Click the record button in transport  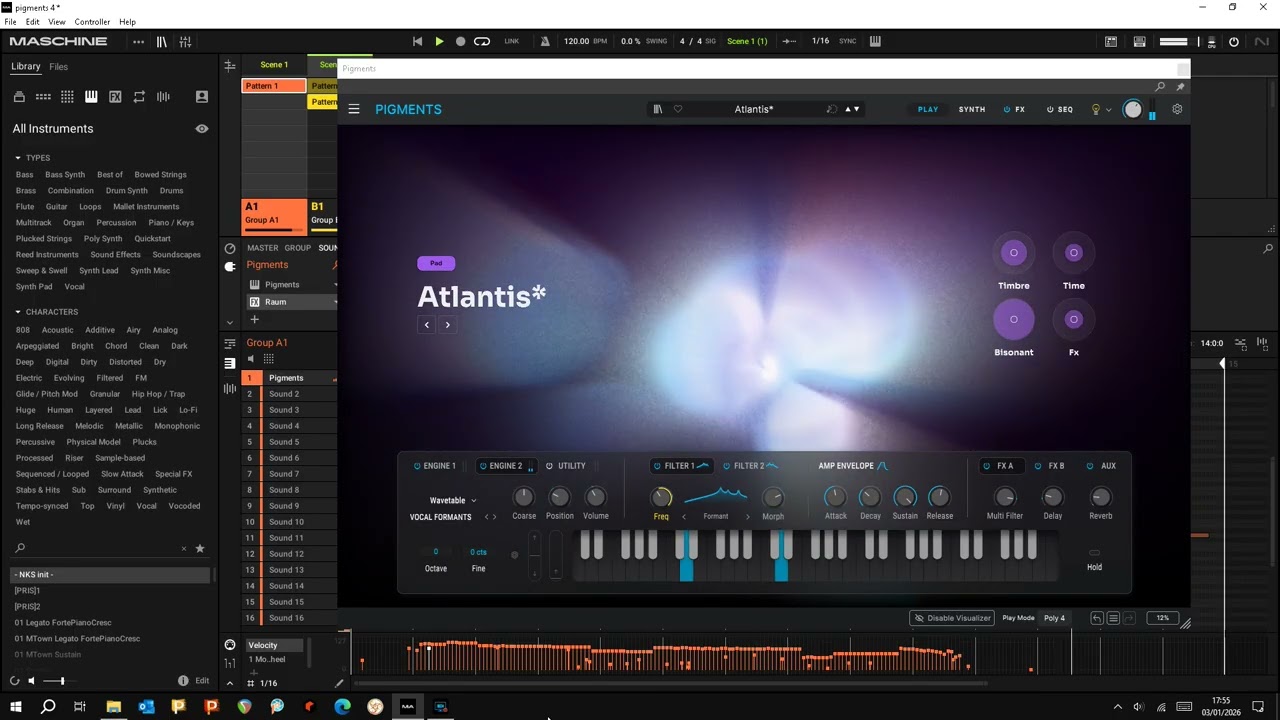[460, 41]
